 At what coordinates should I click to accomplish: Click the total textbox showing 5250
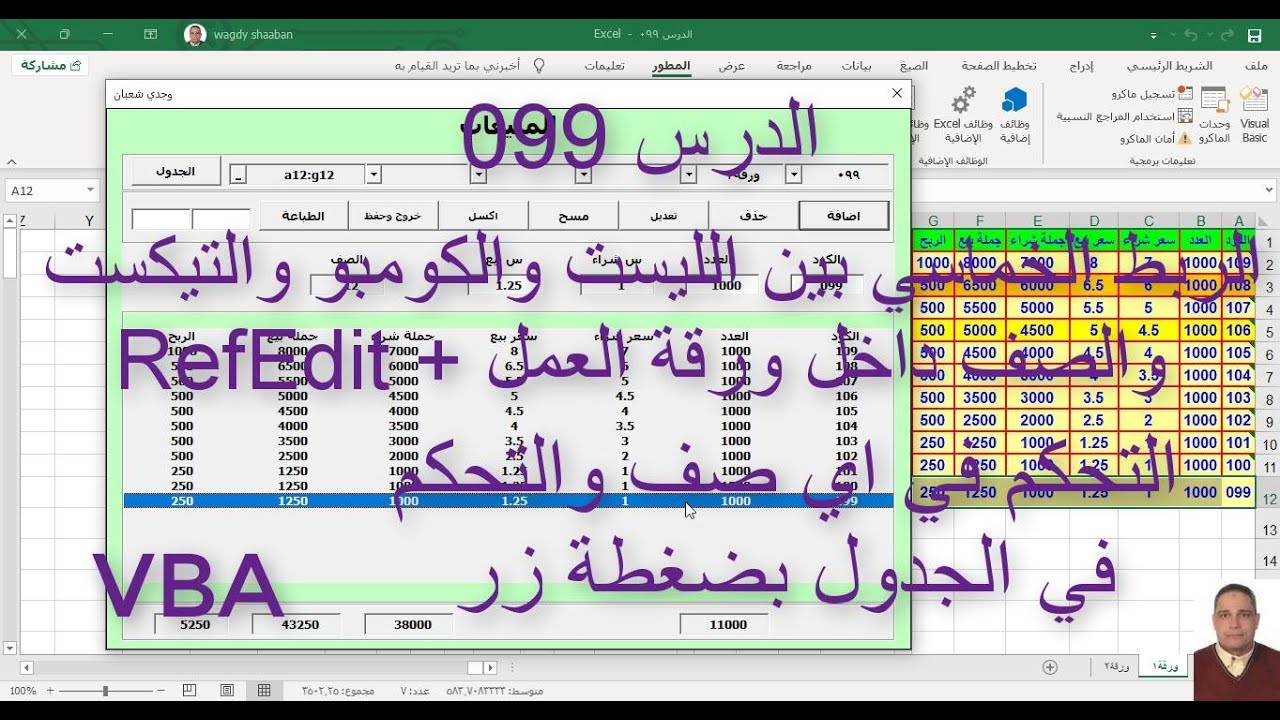(193, 624)
